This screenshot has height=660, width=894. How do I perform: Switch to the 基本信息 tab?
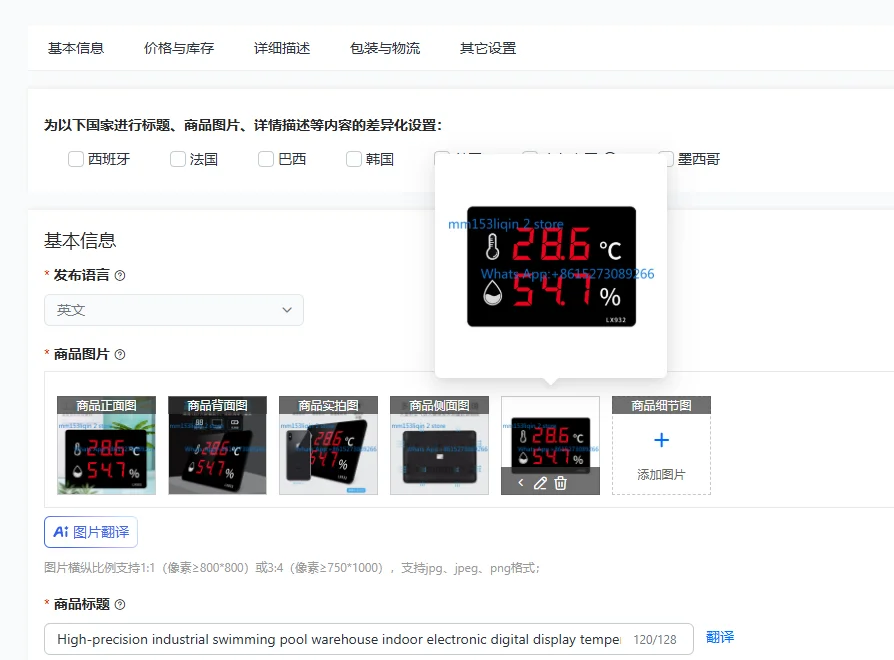pos(76,48)
